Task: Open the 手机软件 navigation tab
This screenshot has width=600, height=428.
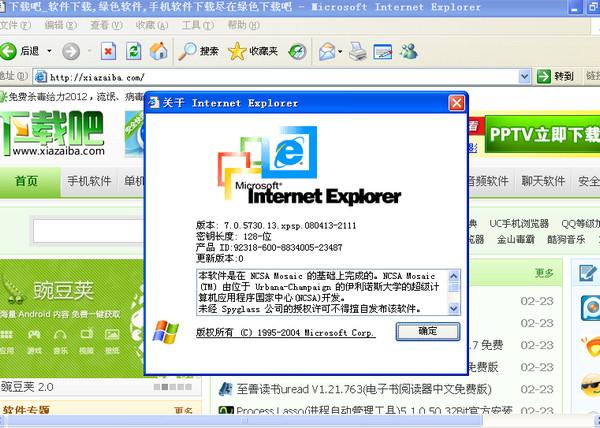Action: tap(89, 181)
